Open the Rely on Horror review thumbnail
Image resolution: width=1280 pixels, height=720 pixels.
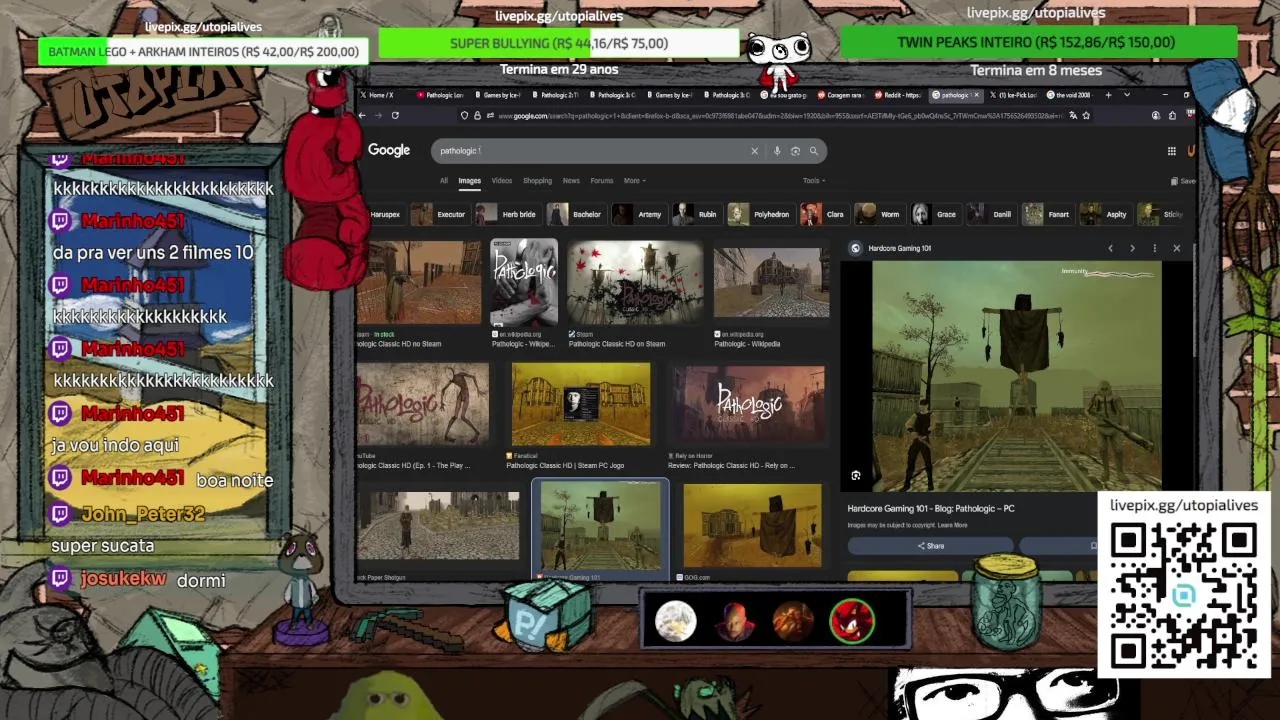click(x=748, y=404)
